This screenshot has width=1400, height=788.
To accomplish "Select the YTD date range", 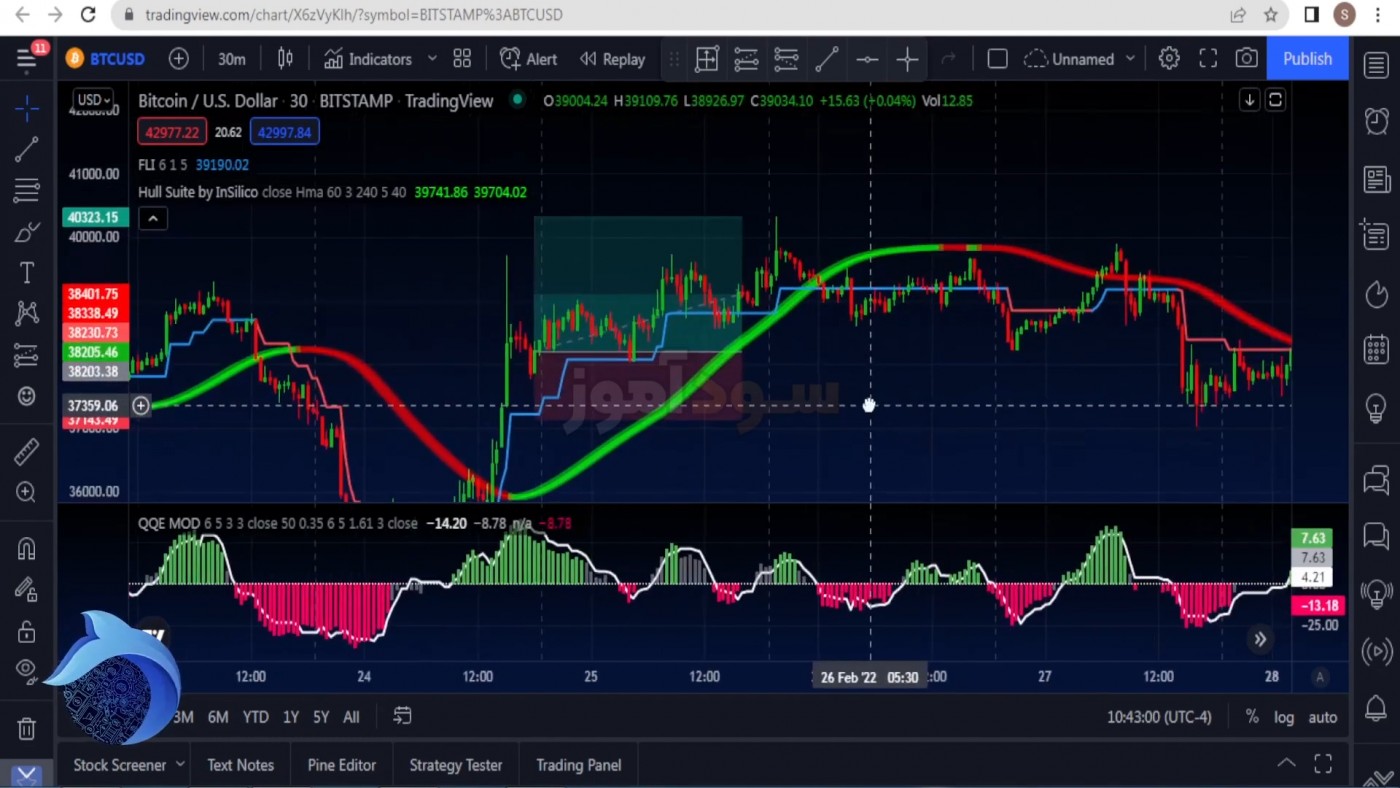I will click(x=255, y=717).
